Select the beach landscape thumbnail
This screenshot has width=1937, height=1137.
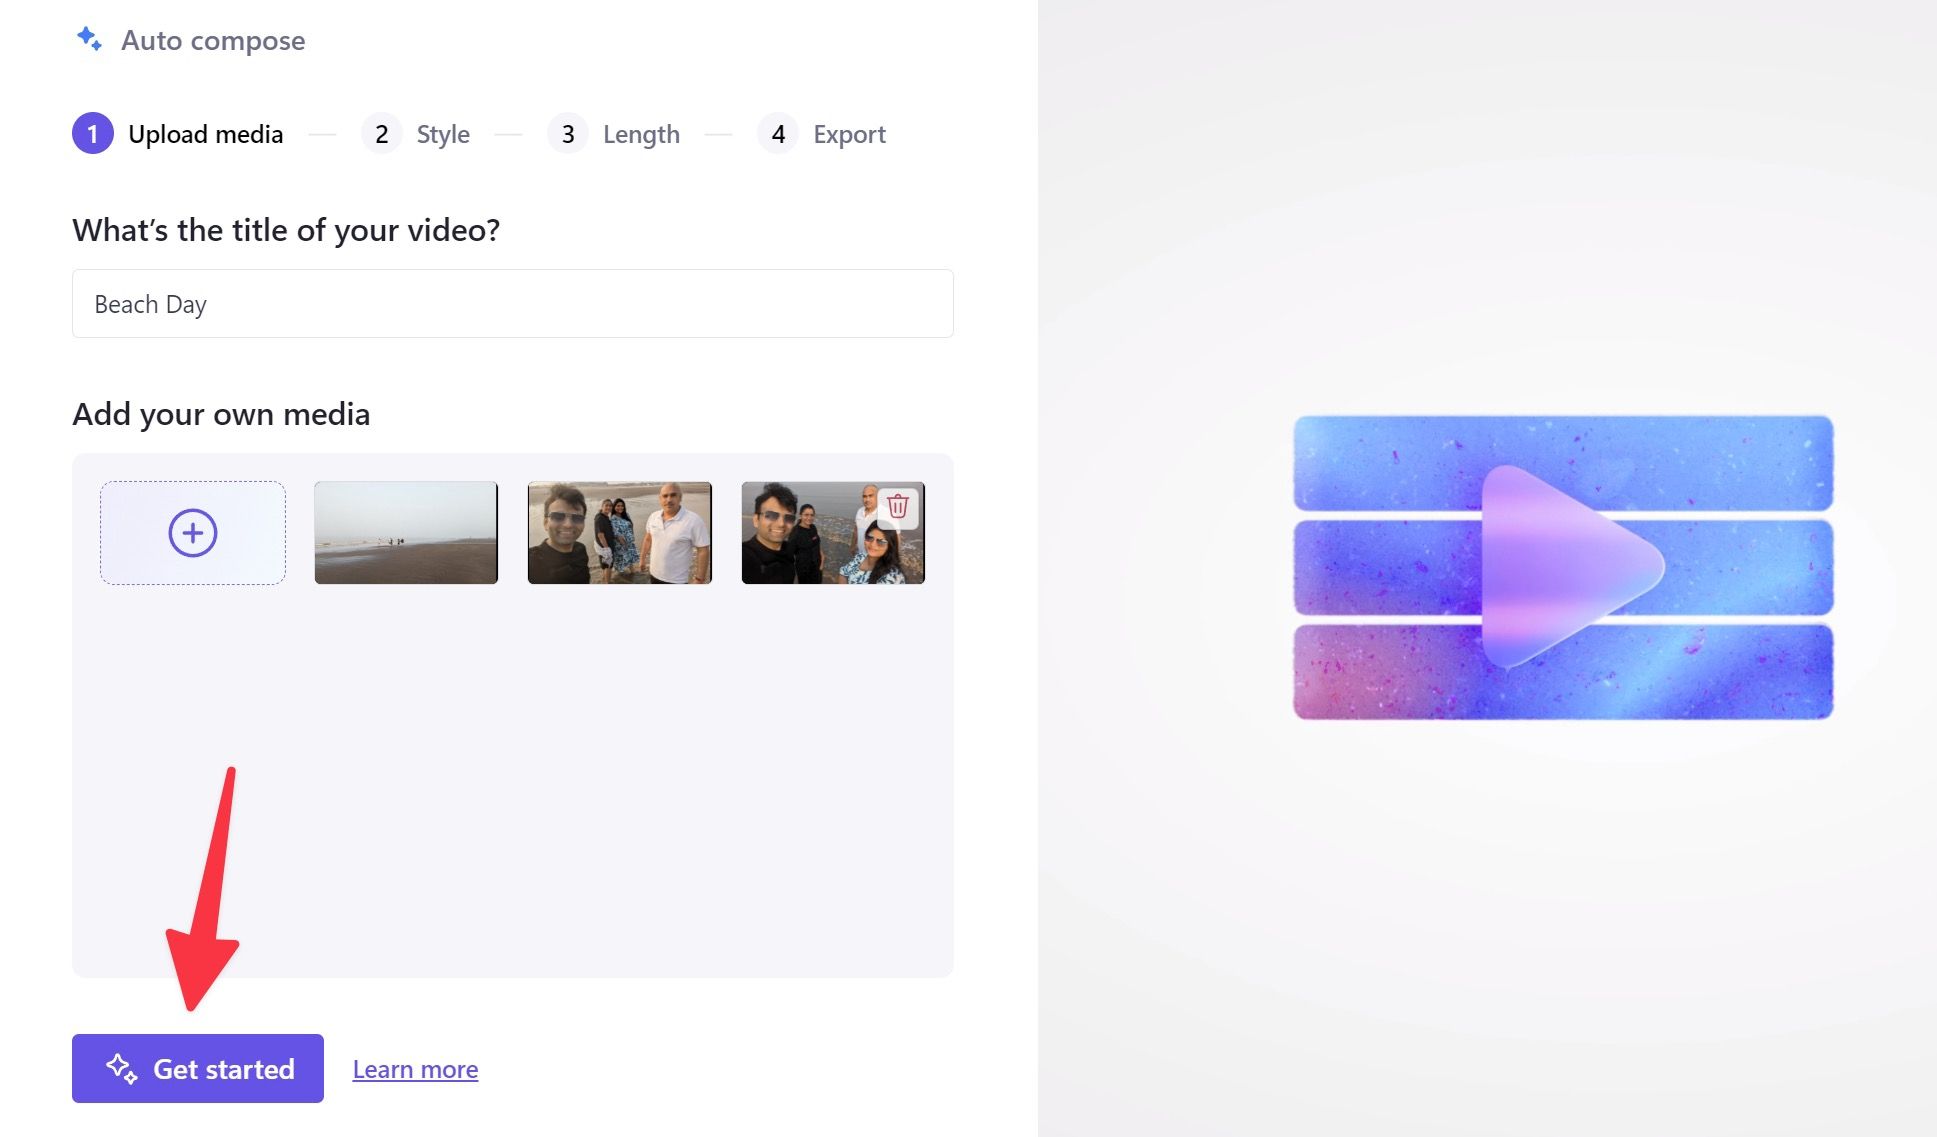[405, 533]
